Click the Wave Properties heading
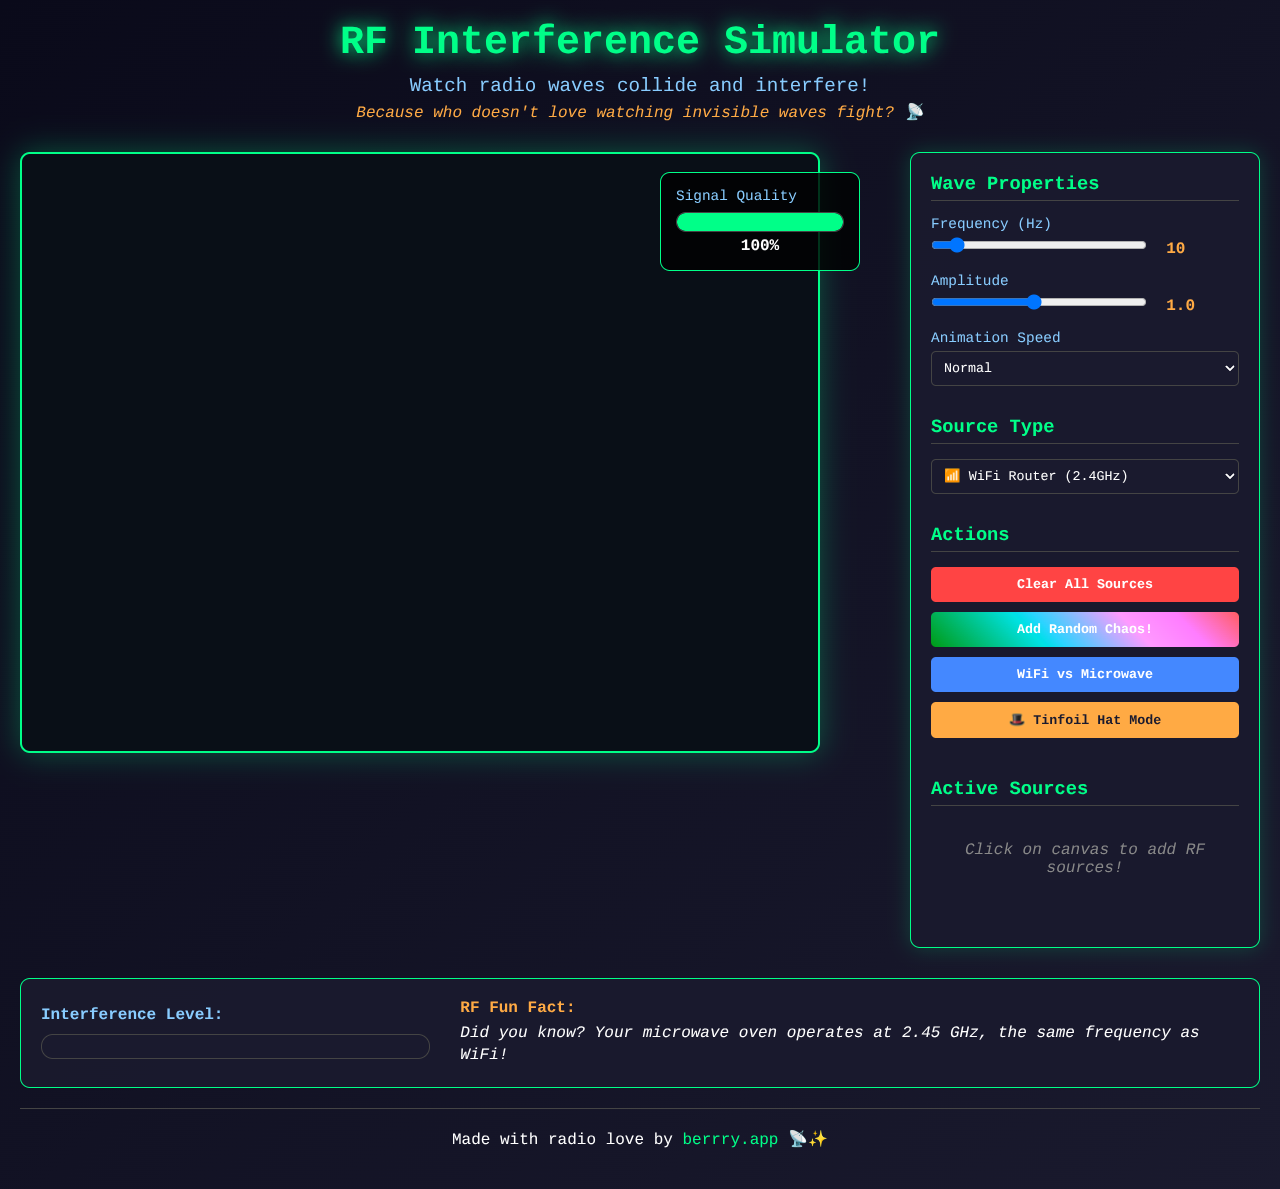 (x=1014, y=182)
